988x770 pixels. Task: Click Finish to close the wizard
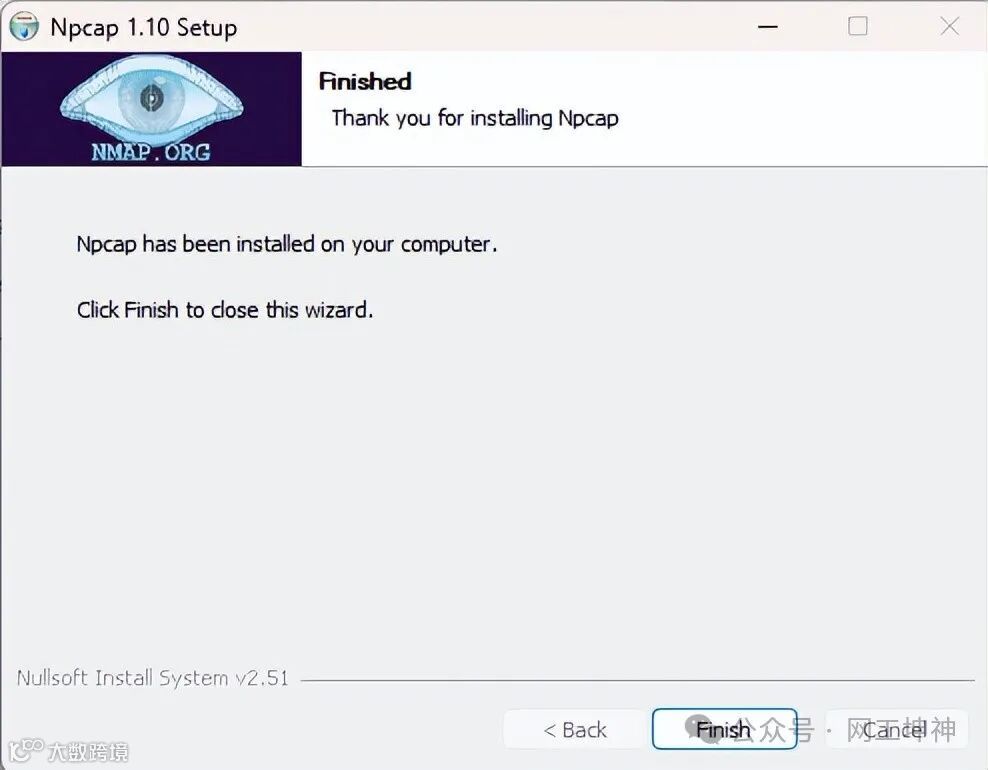(x=725, y=729)
